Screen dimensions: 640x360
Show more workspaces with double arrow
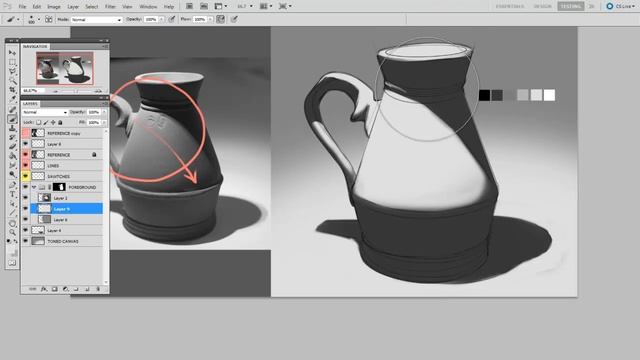pos(591,6)
